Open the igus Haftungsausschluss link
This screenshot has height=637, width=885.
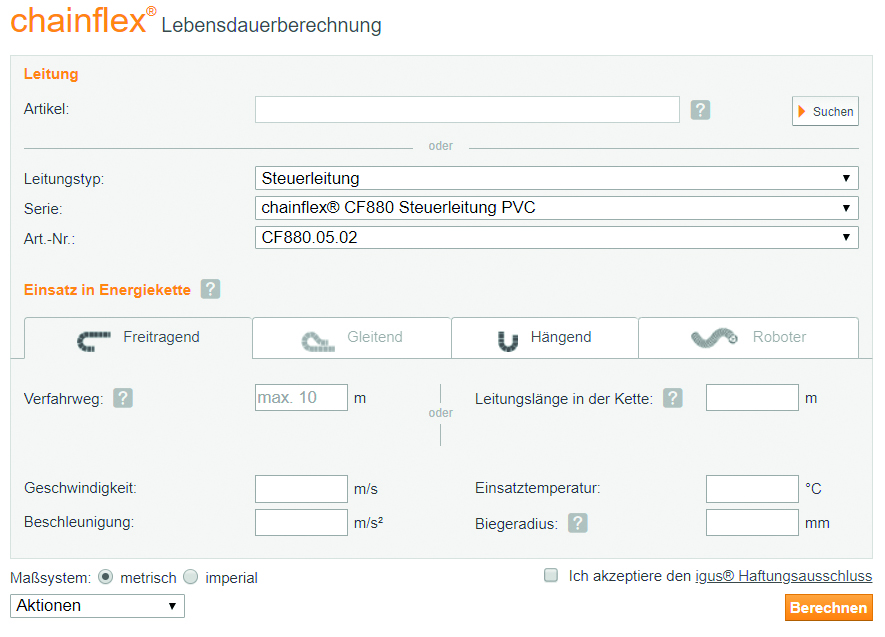pos(783,576)
